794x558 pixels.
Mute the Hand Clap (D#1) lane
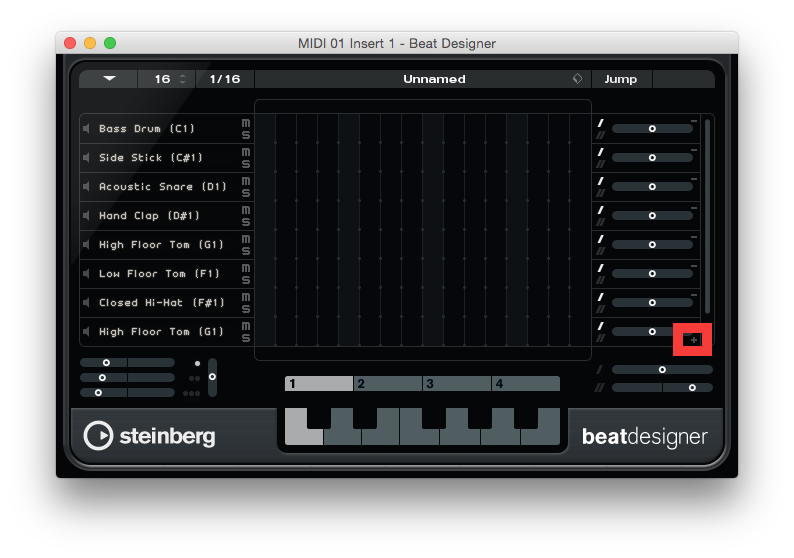(246, 210)
